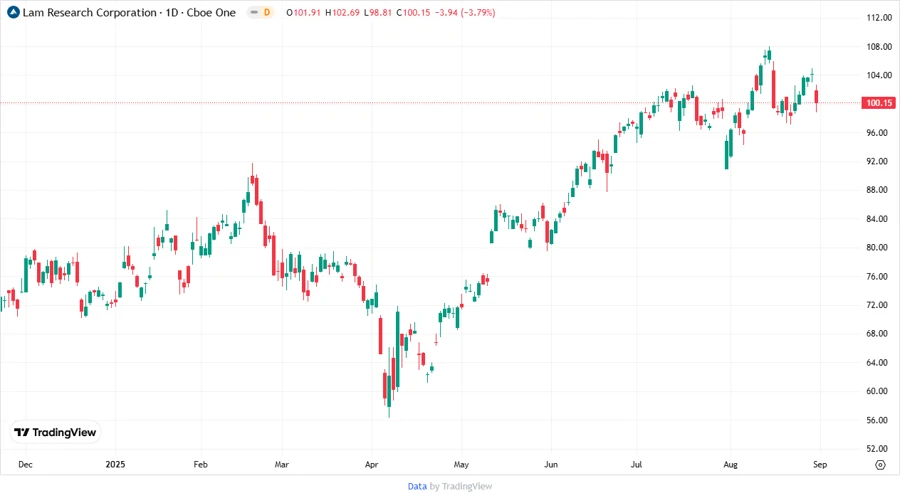Click the 108.00 price axis label
Screen dimensions: 900x498
click(x=879, y=46)
